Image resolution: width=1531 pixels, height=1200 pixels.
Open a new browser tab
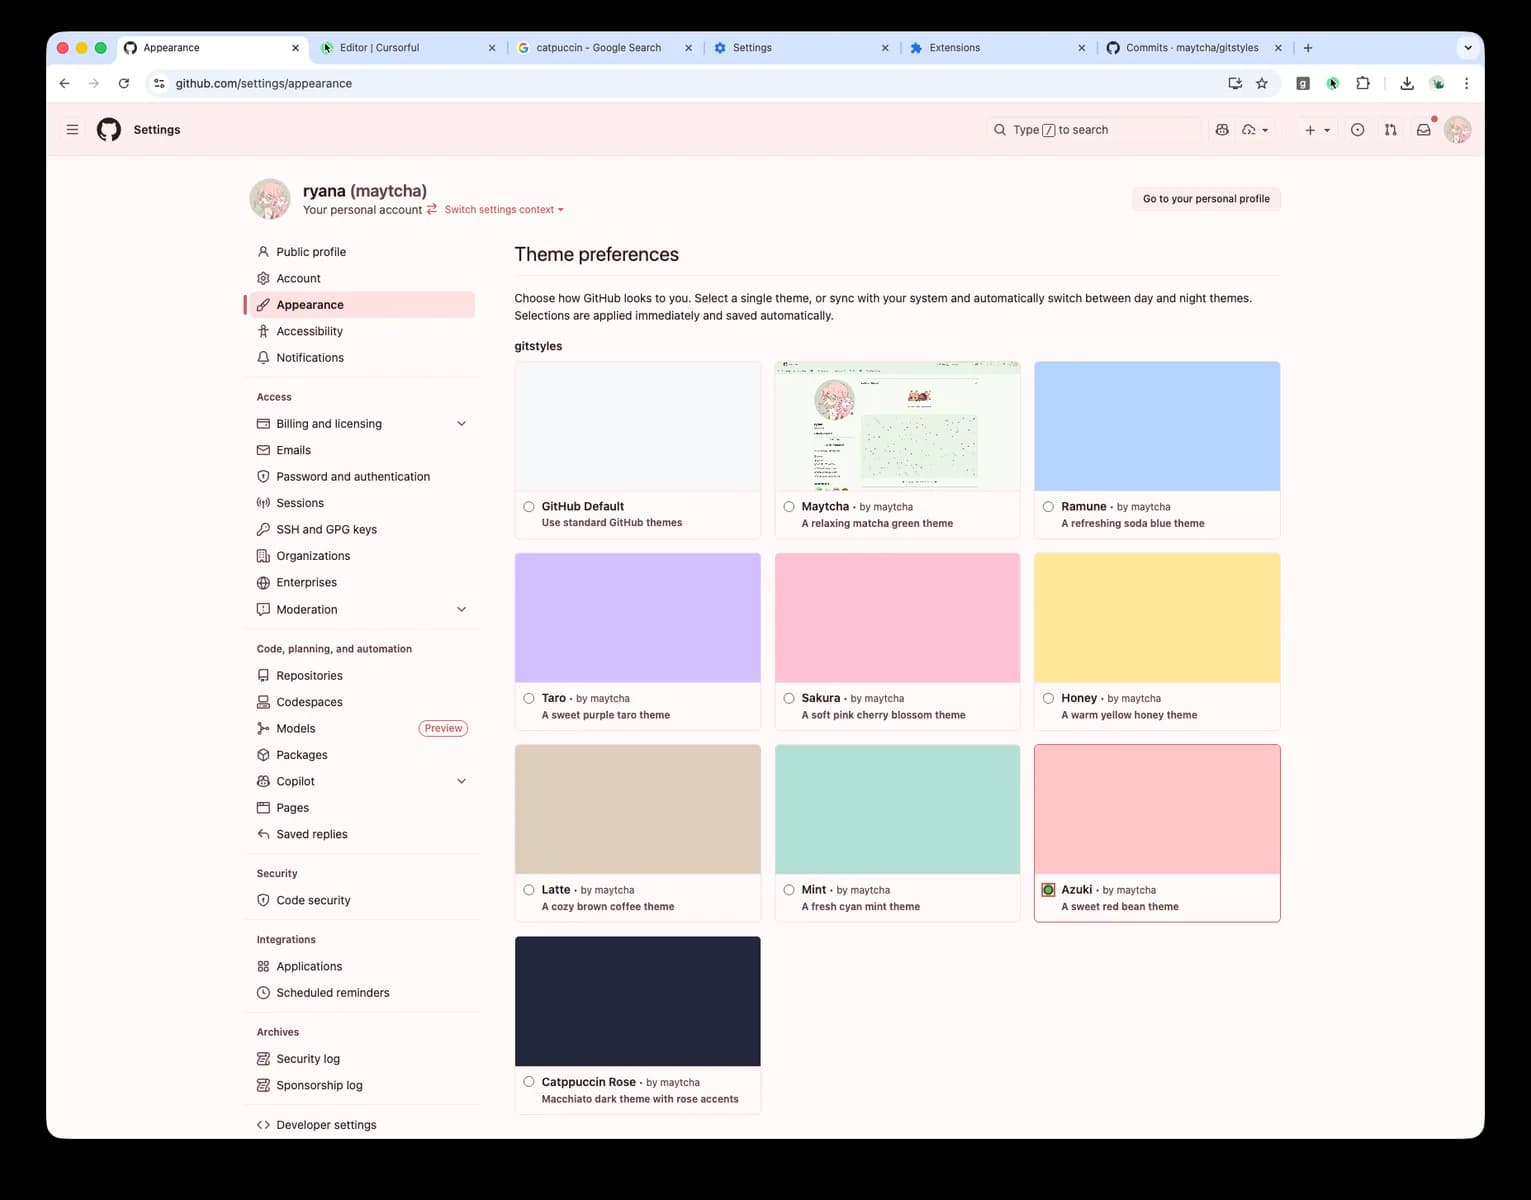(1308, 48)
